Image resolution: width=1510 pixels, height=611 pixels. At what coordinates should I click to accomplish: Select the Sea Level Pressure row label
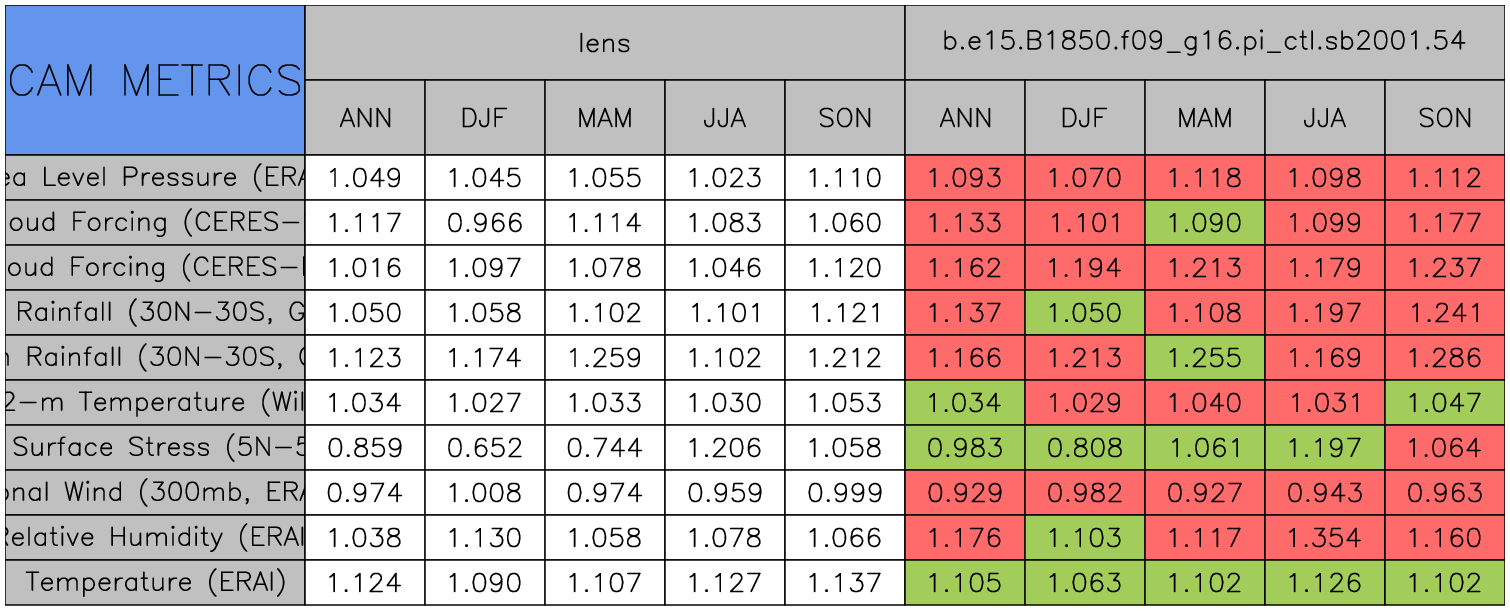click(155, 178)
